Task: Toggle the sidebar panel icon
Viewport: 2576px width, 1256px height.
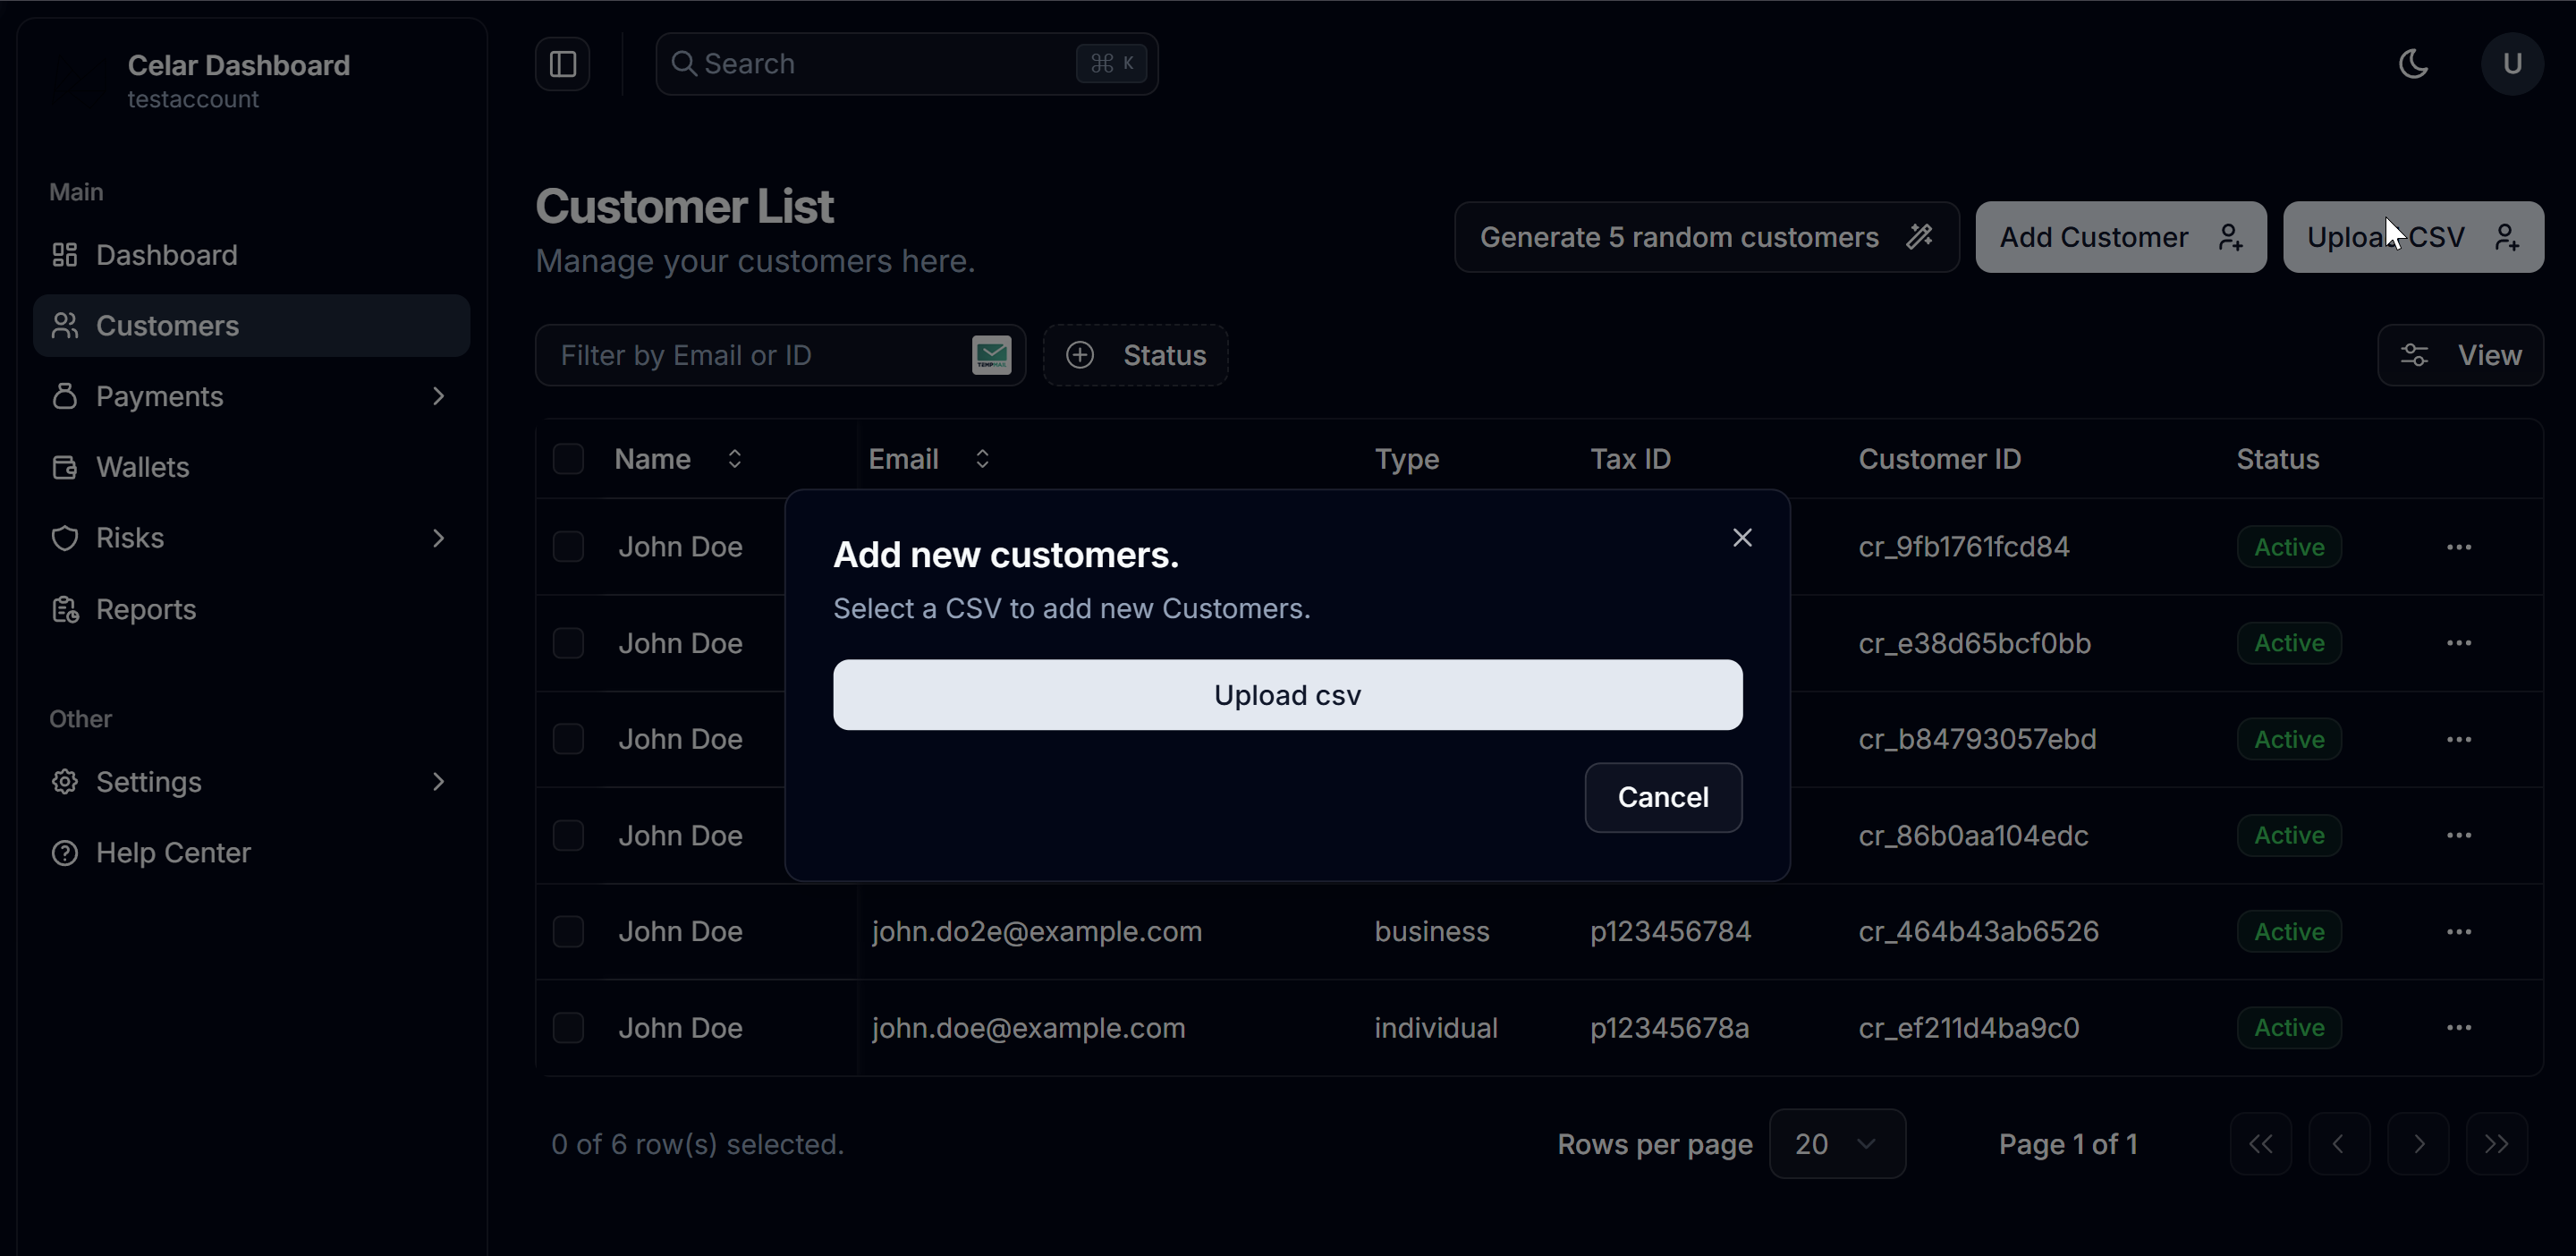Action: coord(562,64)
